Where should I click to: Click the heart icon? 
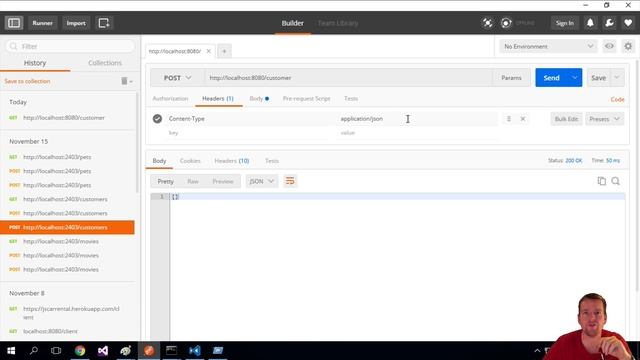(x=628, y=23)
